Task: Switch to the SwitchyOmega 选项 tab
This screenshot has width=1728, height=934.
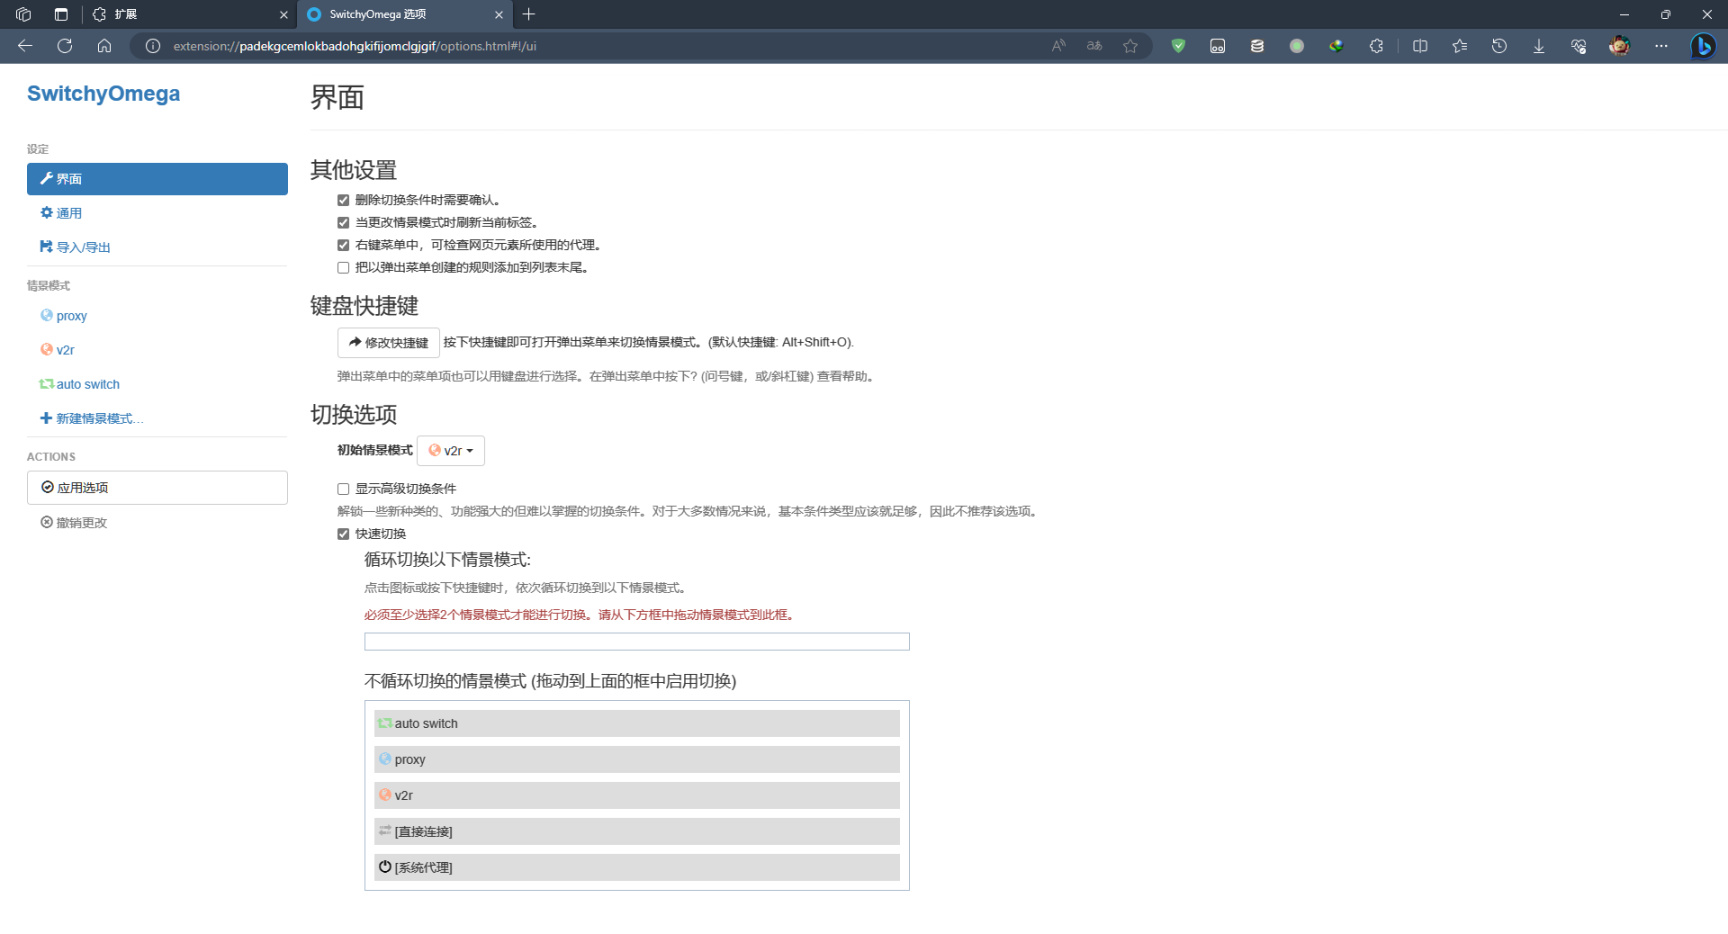Action: click(x=405, y=15)
